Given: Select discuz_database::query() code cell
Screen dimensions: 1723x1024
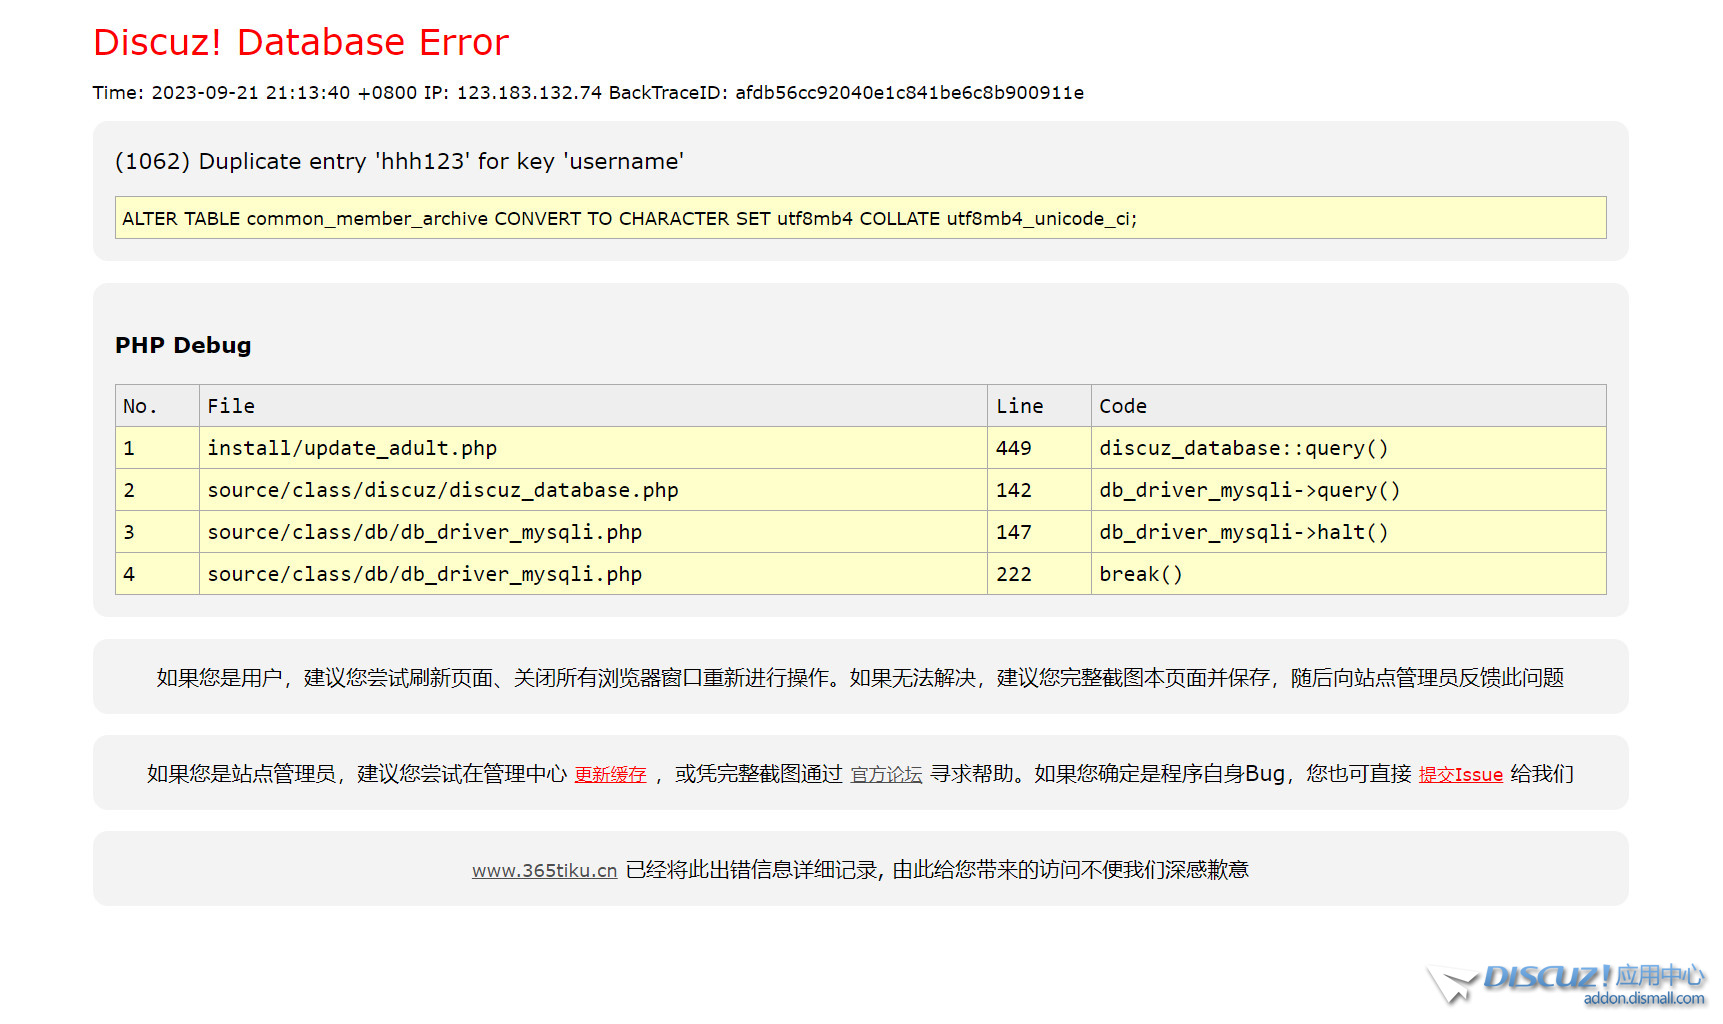Looking at the screenshot, I should [1348, 448].
